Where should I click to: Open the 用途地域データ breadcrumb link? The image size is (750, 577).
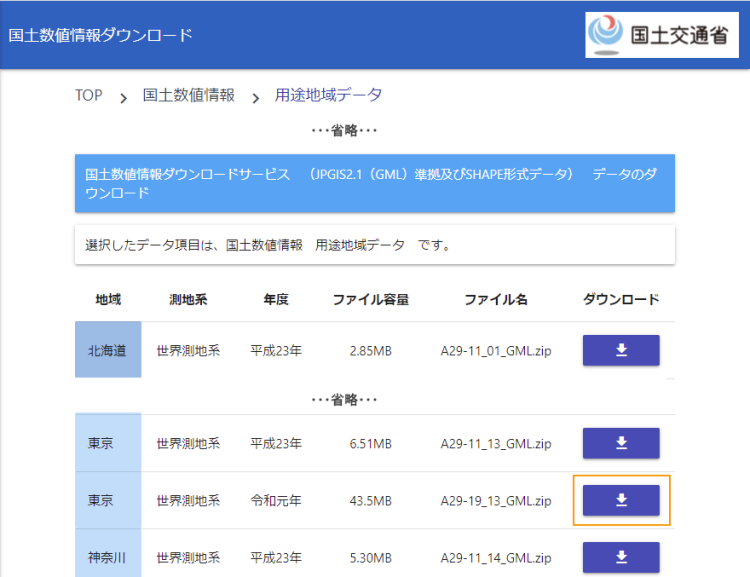pos(328,95)
